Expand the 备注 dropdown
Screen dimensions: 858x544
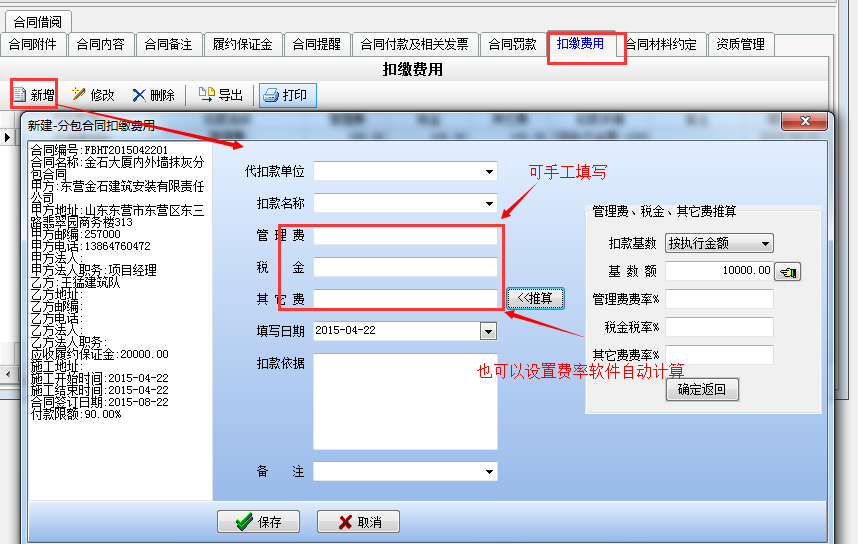coord(488,471)
